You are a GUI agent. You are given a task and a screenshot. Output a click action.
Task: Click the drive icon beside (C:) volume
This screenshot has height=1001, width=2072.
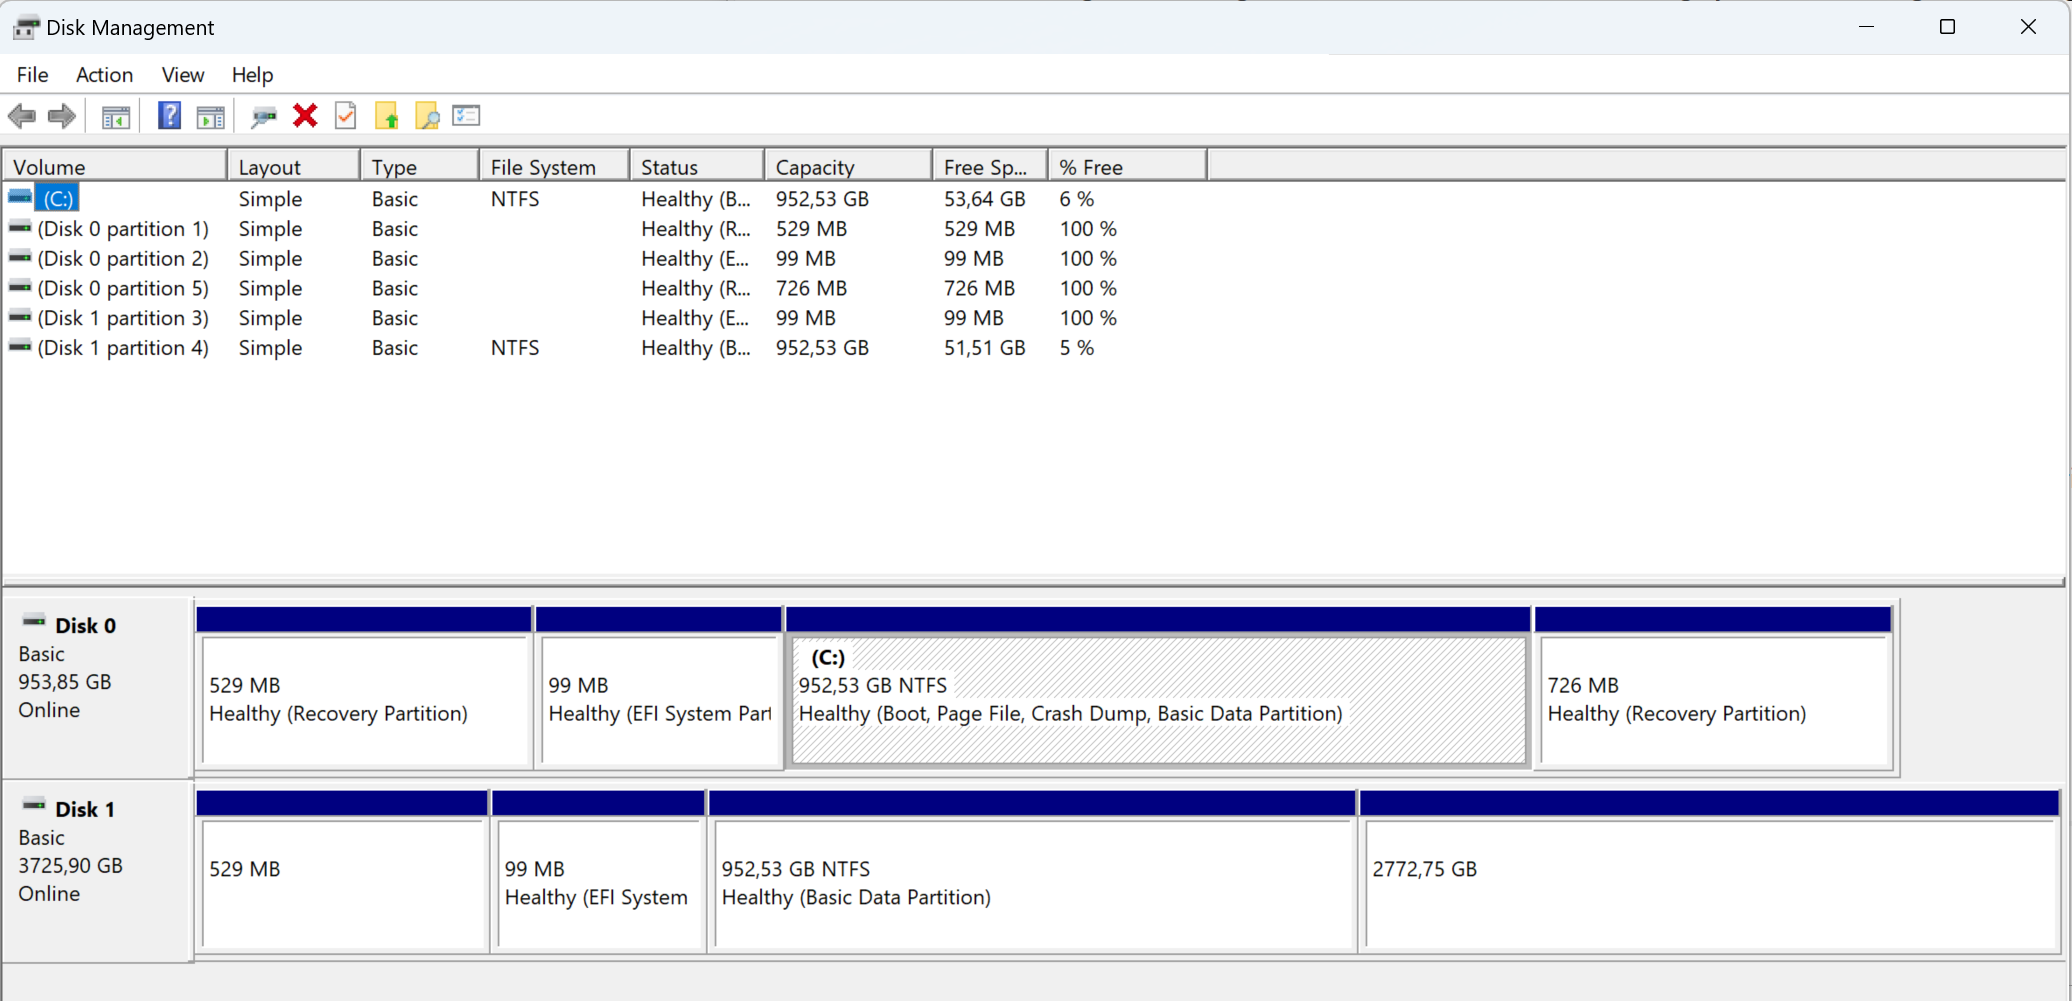[x=20, y=198]
